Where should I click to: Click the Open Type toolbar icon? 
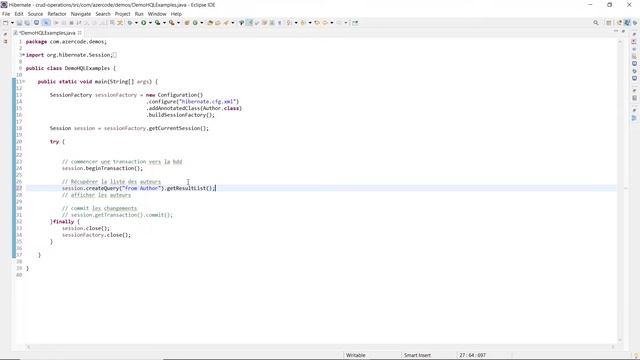210,23
